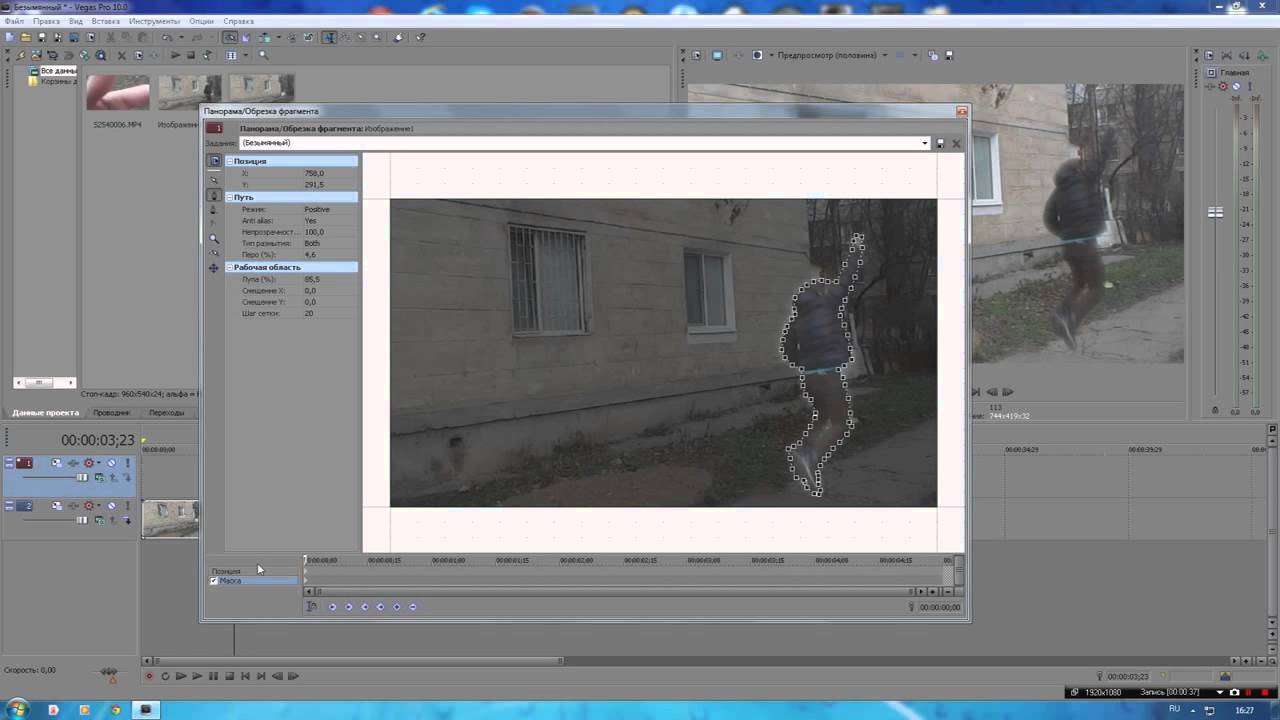Click the Open project folder icon
Viewport: 1280px width, 720px height.
(26, 38)
